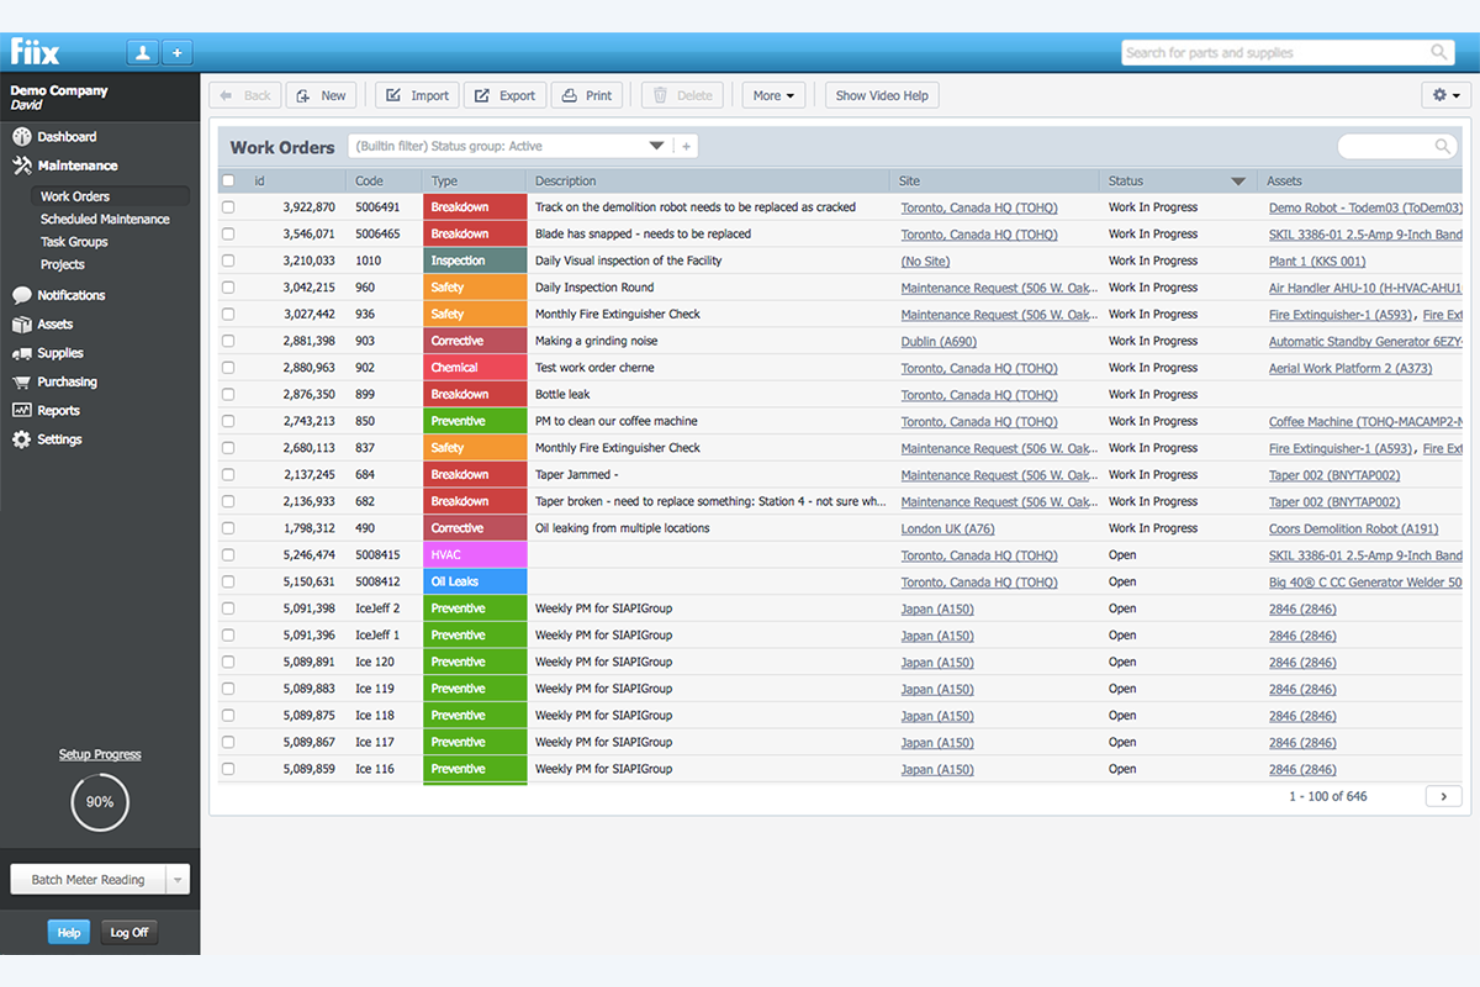Open Scheduled Maintenance in the sidebar
Image resolution: width=1480 pixels, height=987 pixels.
click(105, 219)
